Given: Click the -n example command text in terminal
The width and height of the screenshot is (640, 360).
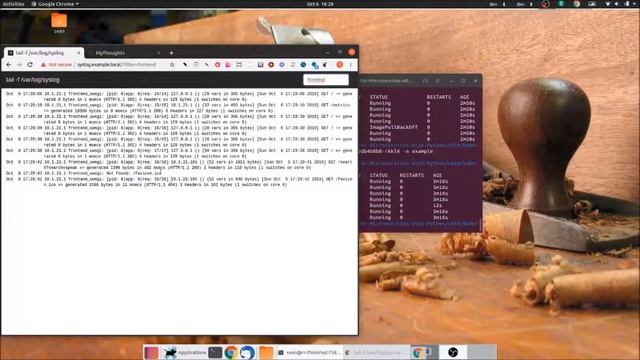Looking at the screenshot, I should 418,151.
